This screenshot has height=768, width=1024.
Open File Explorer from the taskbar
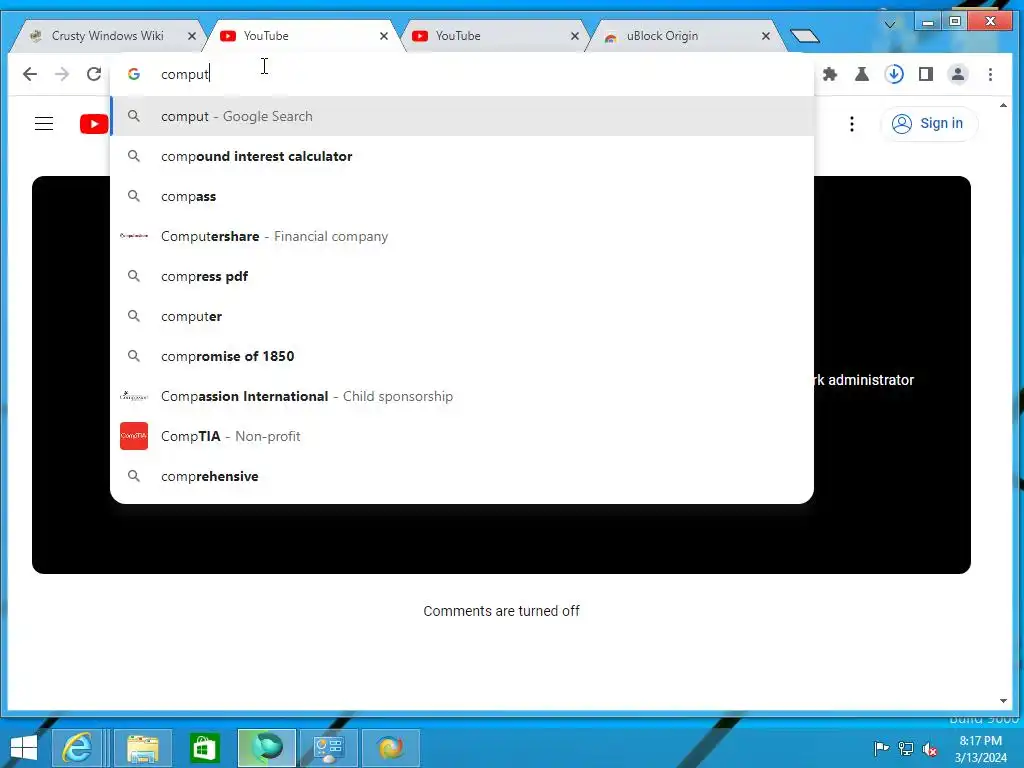coord(142,748)
